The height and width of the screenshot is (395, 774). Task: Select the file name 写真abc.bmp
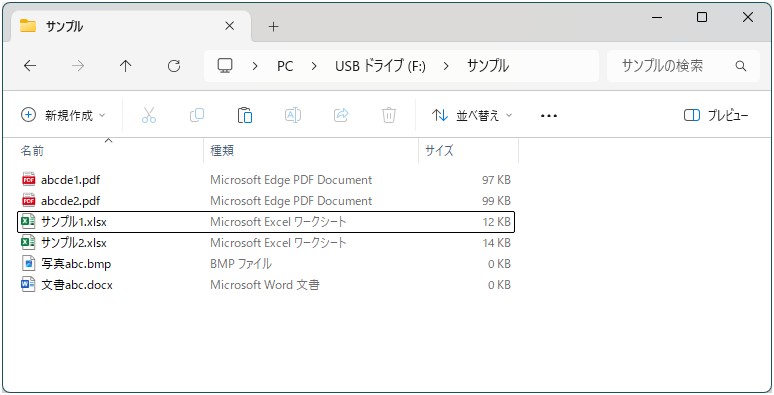pyautogui.click(x=76, y=264)
